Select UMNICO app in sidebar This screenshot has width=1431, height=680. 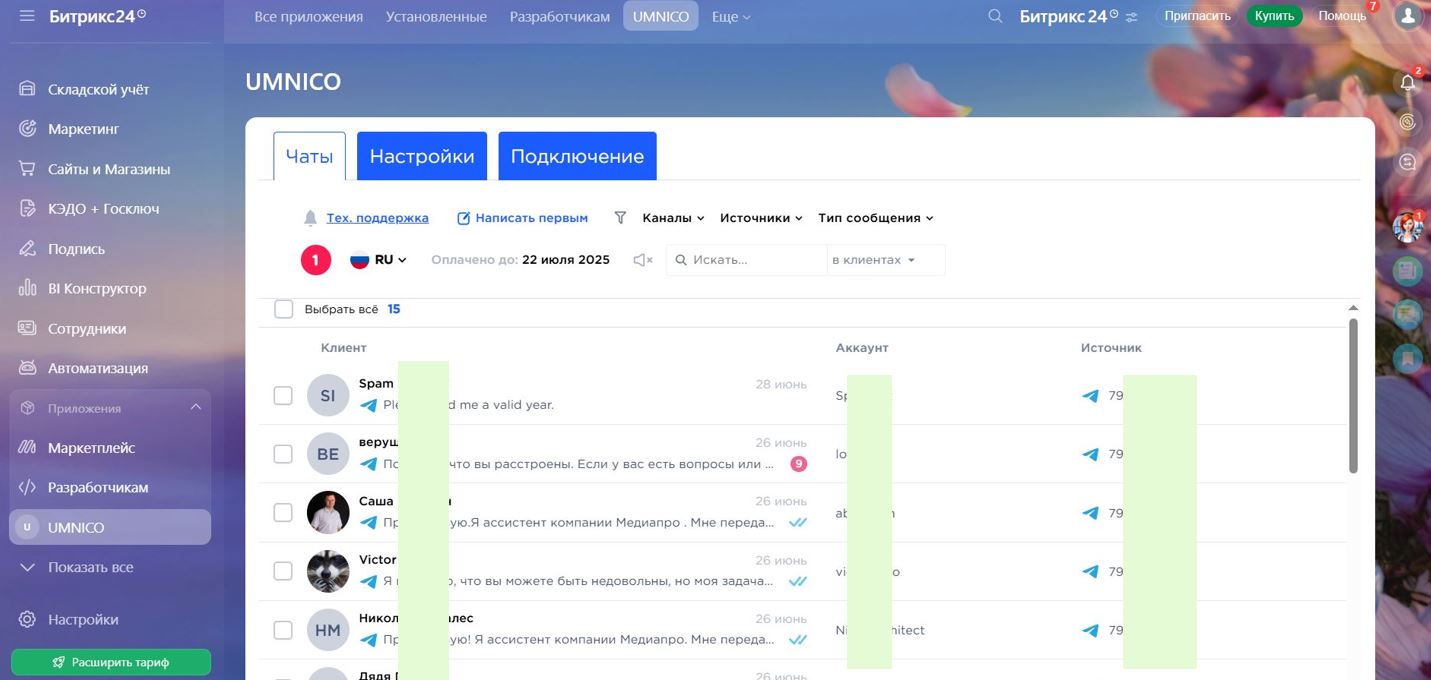(x=110, y=527)
